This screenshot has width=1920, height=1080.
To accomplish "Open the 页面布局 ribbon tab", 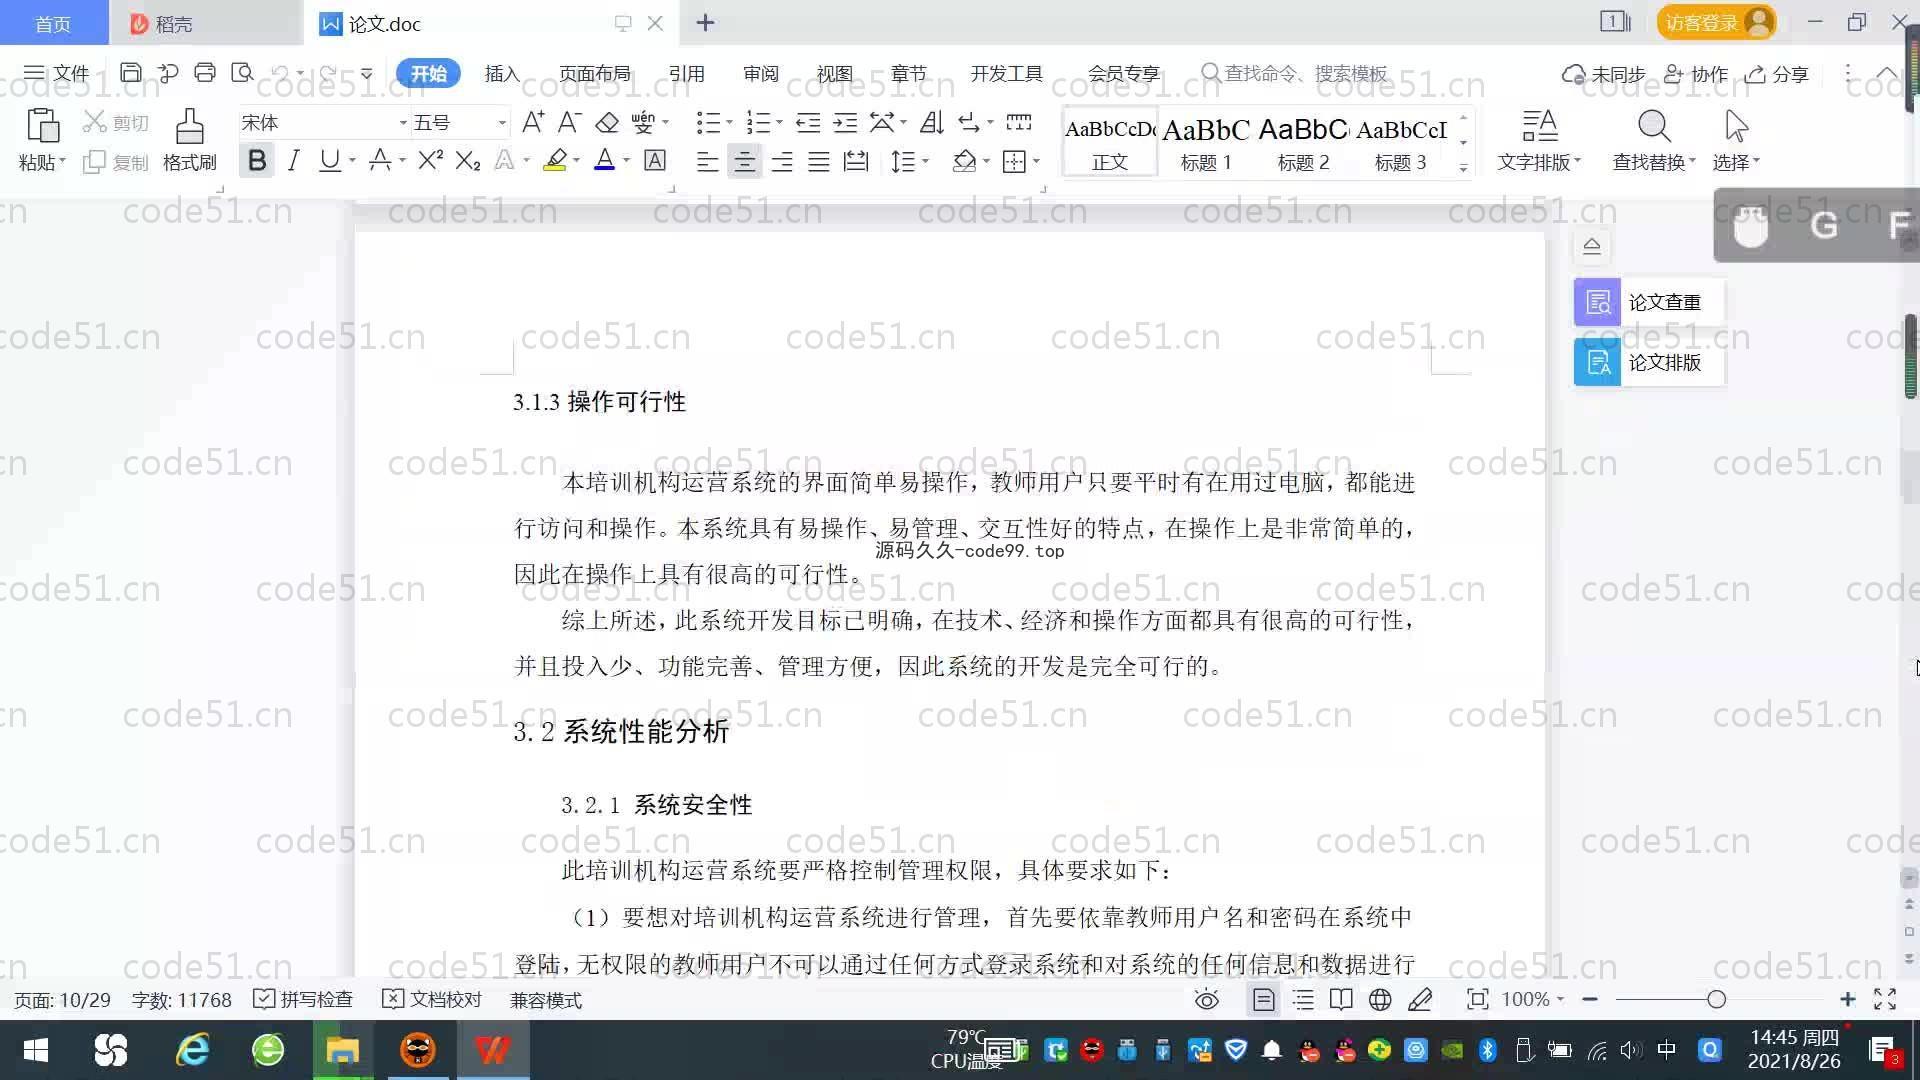I will coord(595,73).
